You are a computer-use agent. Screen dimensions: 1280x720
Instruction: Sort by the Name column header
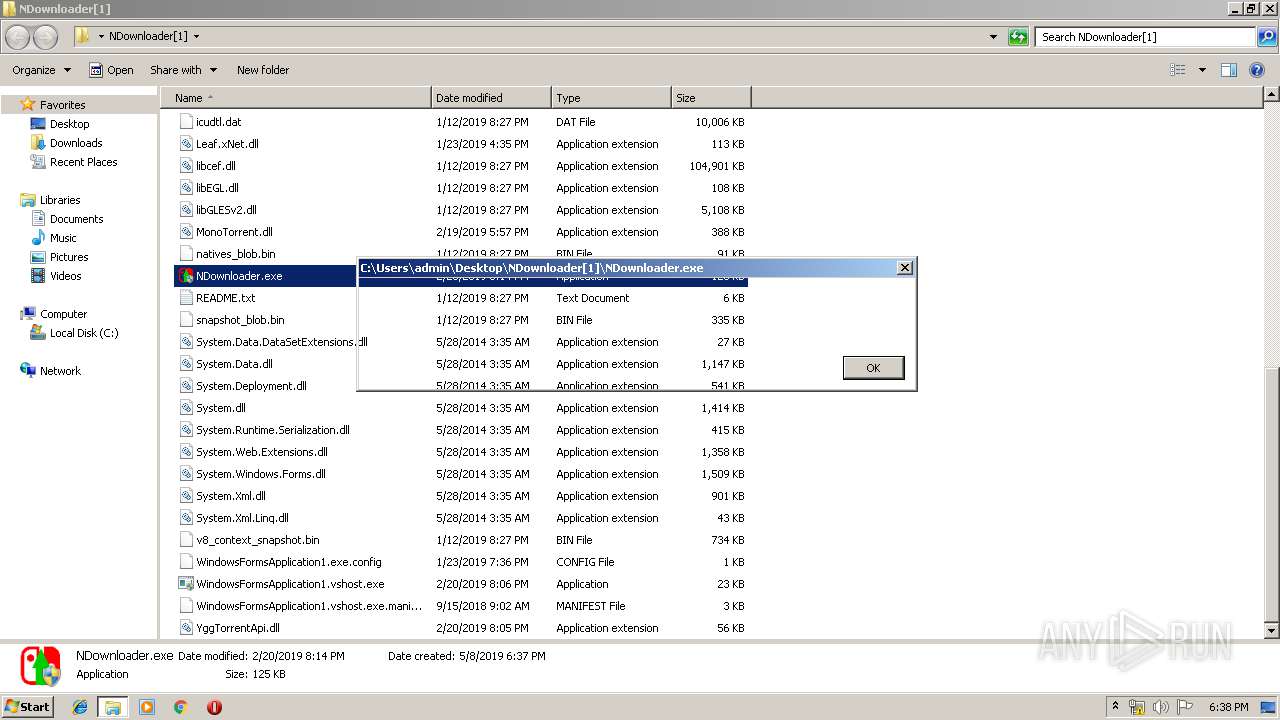click(x=296, y=98)
